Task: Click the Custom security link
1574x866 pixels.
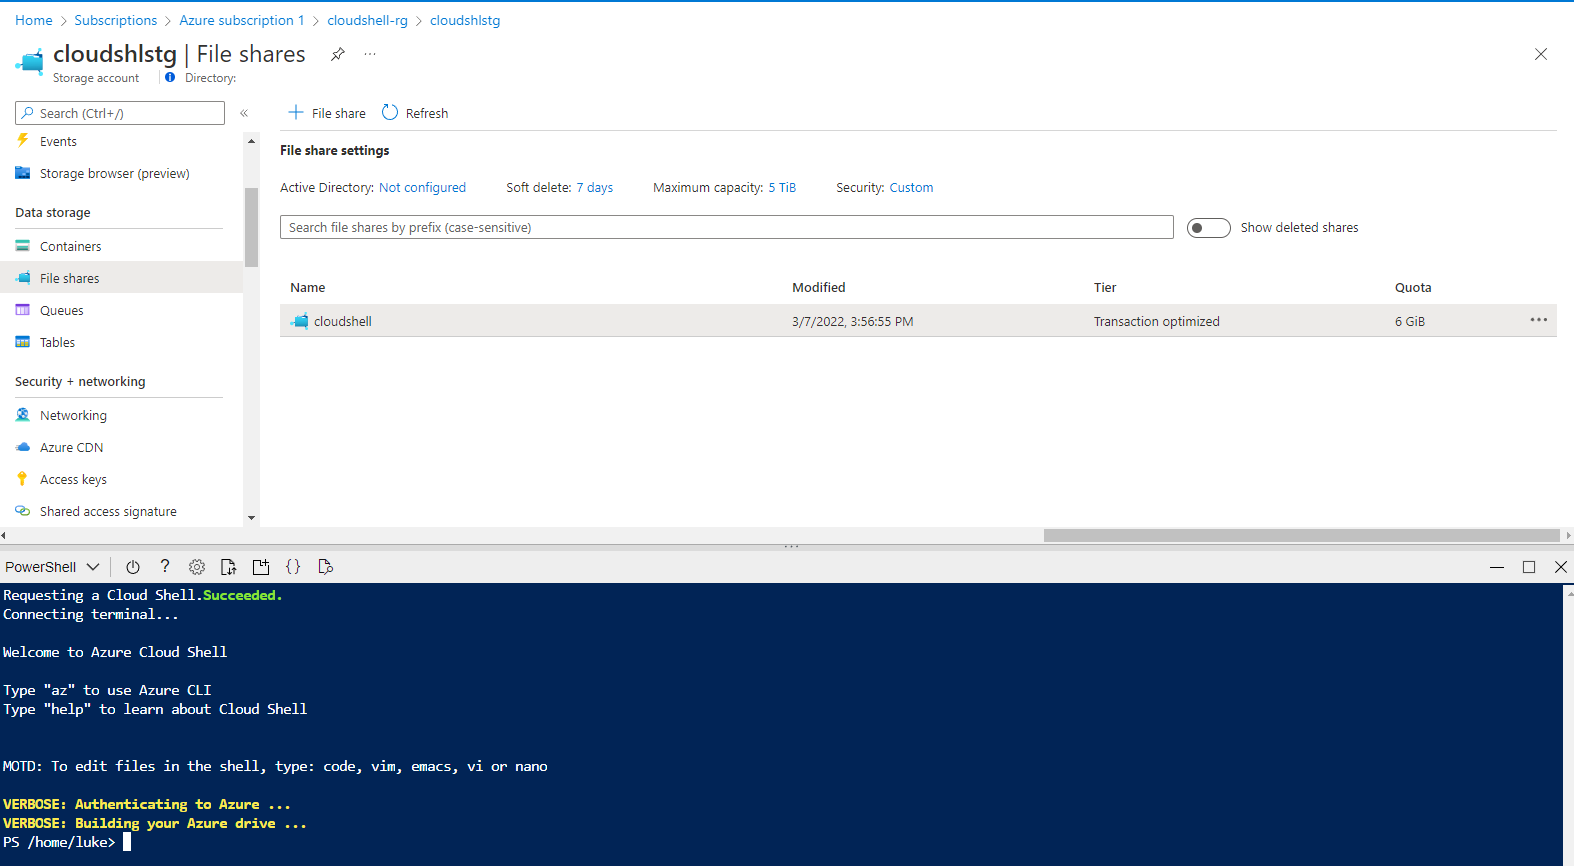Action: coord(911,187)
